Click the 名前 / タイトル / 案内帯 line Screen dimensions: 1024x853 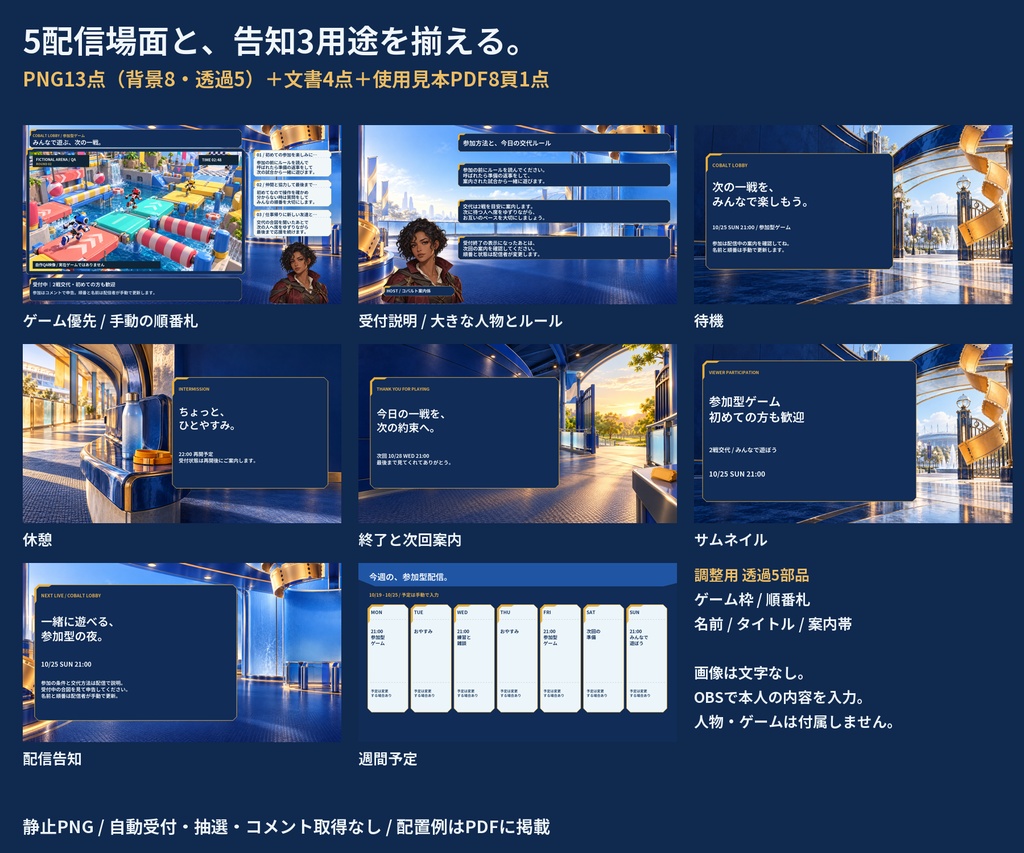tap(773, 624)
